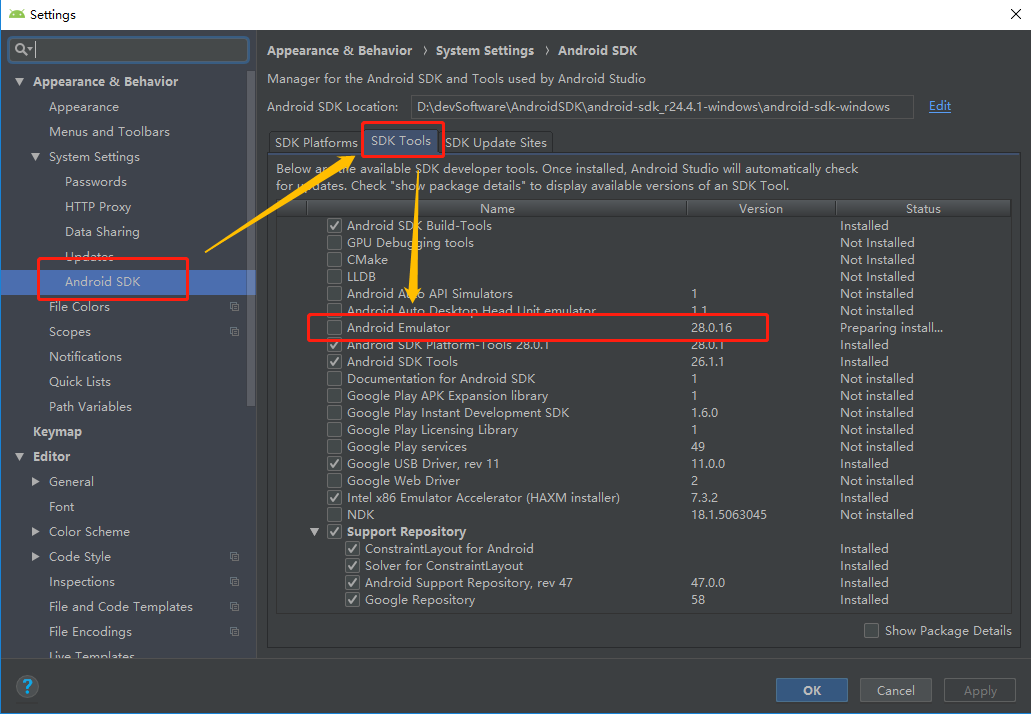Switch to the SDK Platforms tab
This screenshot has width=1031, height=714.
point(316,143)
